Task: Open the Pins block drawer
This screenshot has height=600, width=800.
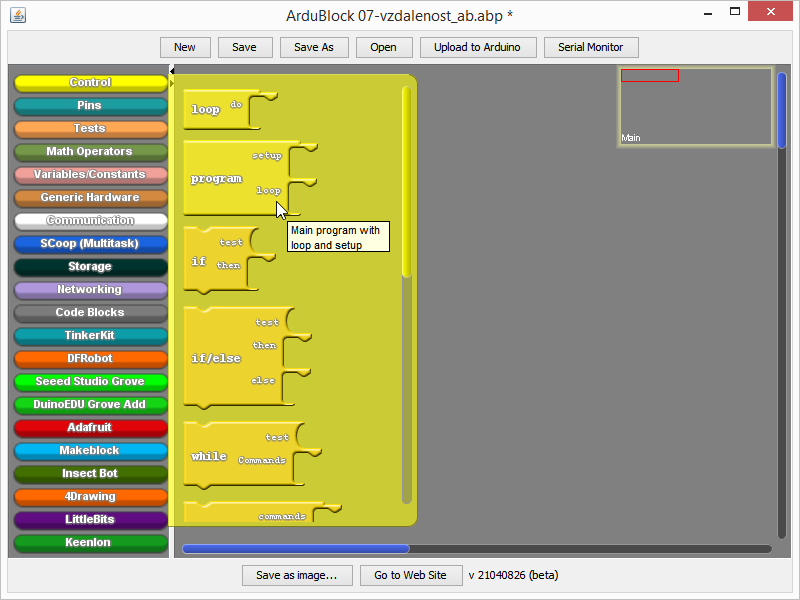Action: coord(90,106)
